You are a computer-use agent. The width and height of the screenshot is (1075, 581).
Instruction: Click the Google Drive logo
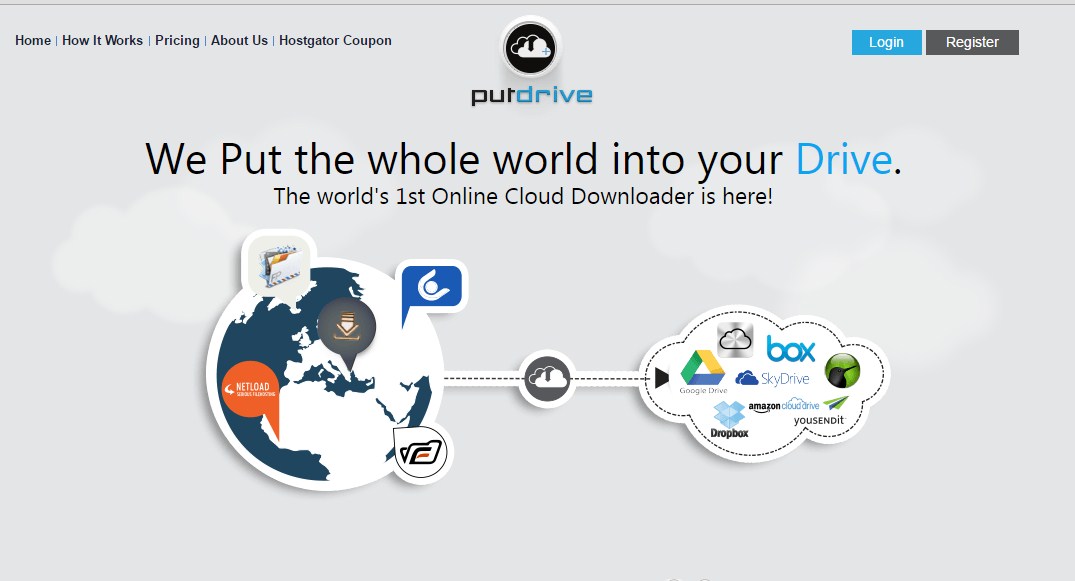[703, 372]
